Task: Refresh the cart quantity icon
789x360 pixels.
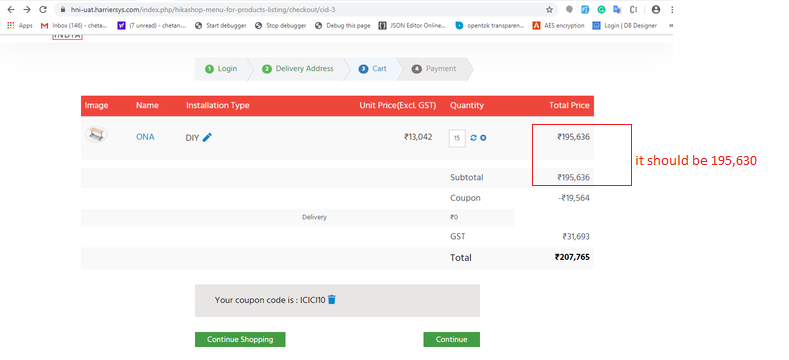Action: [474, 138]
